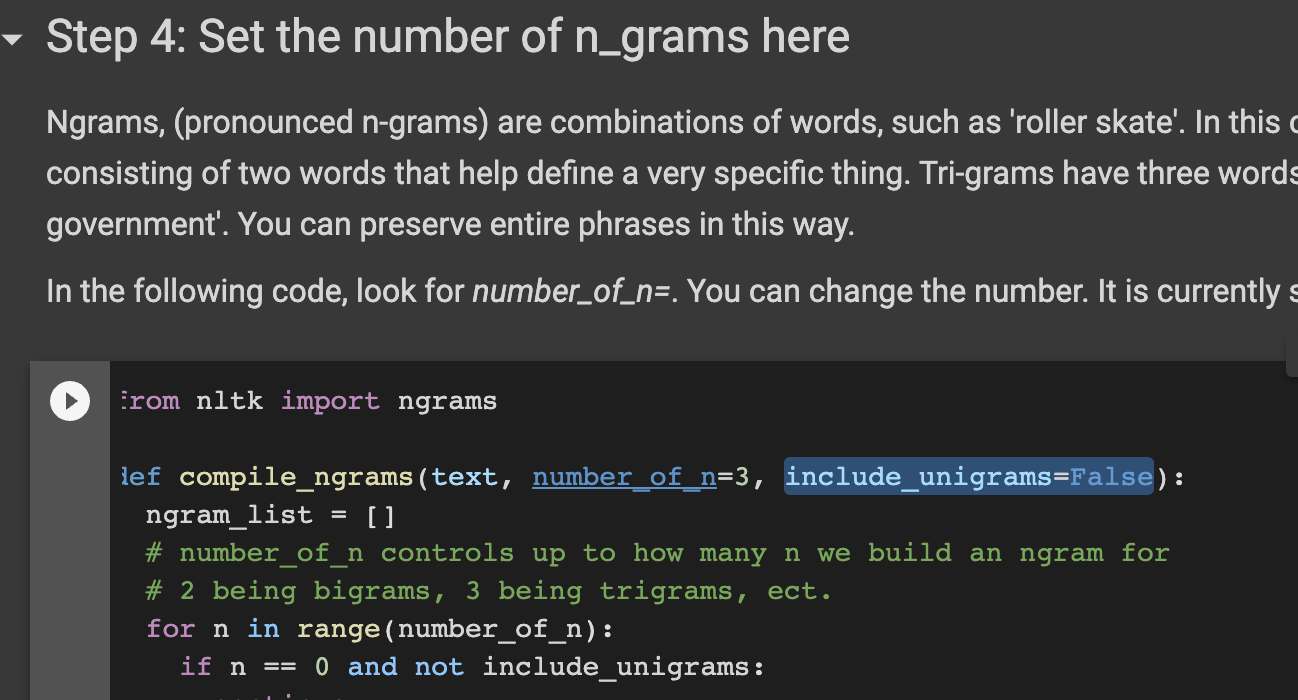Image resolution: width=1298 pixels, height=700 pixels.
Task: Click the Step 4 heading text
Action: point(447,37)
